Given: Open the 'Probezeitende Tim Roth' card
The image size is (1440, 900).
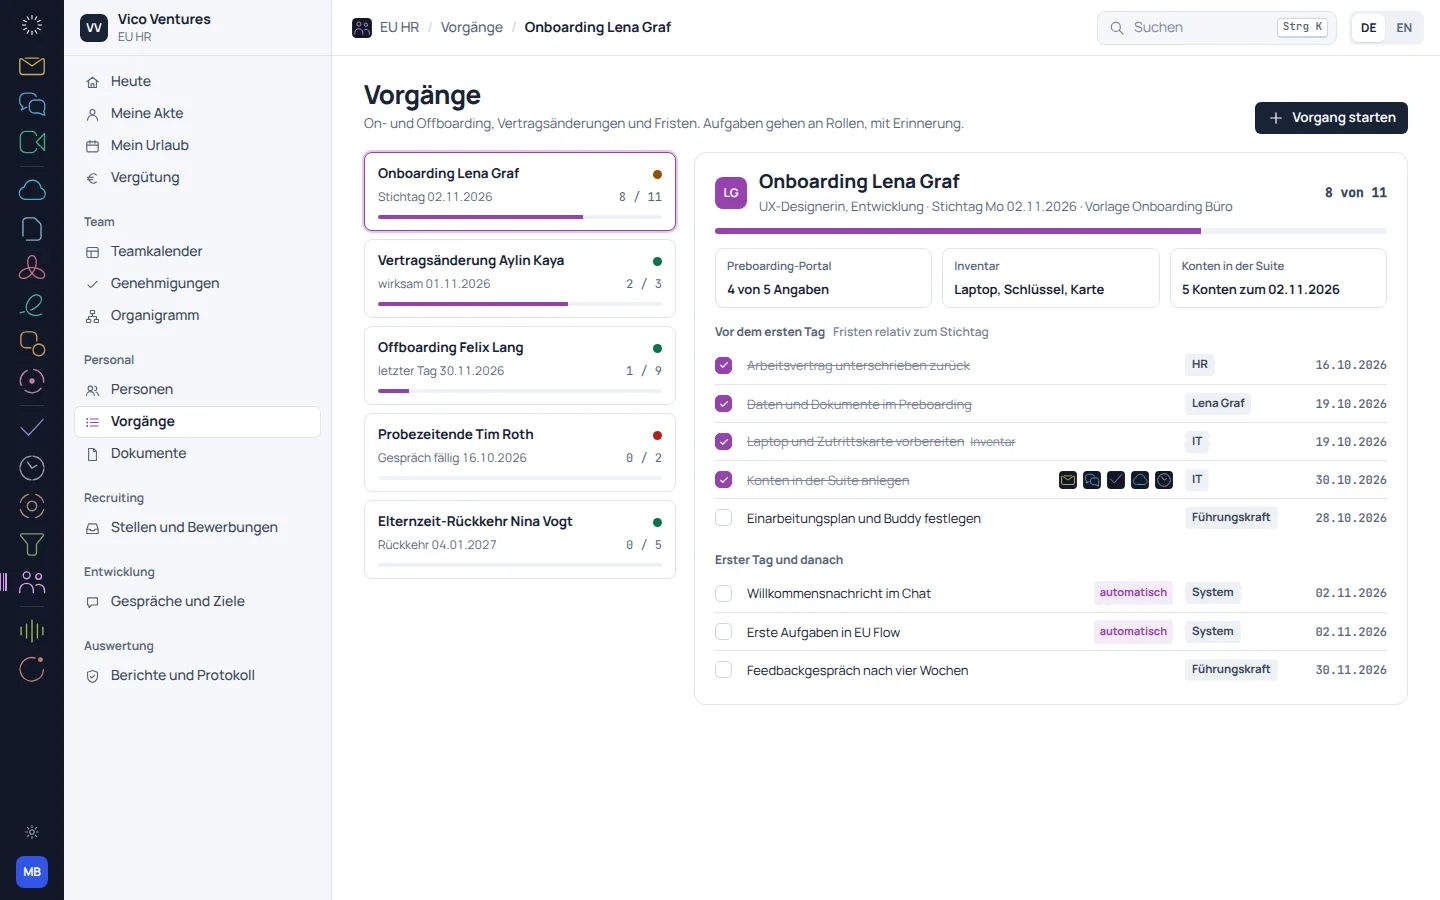Looking at the screenshot, I should [x=520, y=453].
